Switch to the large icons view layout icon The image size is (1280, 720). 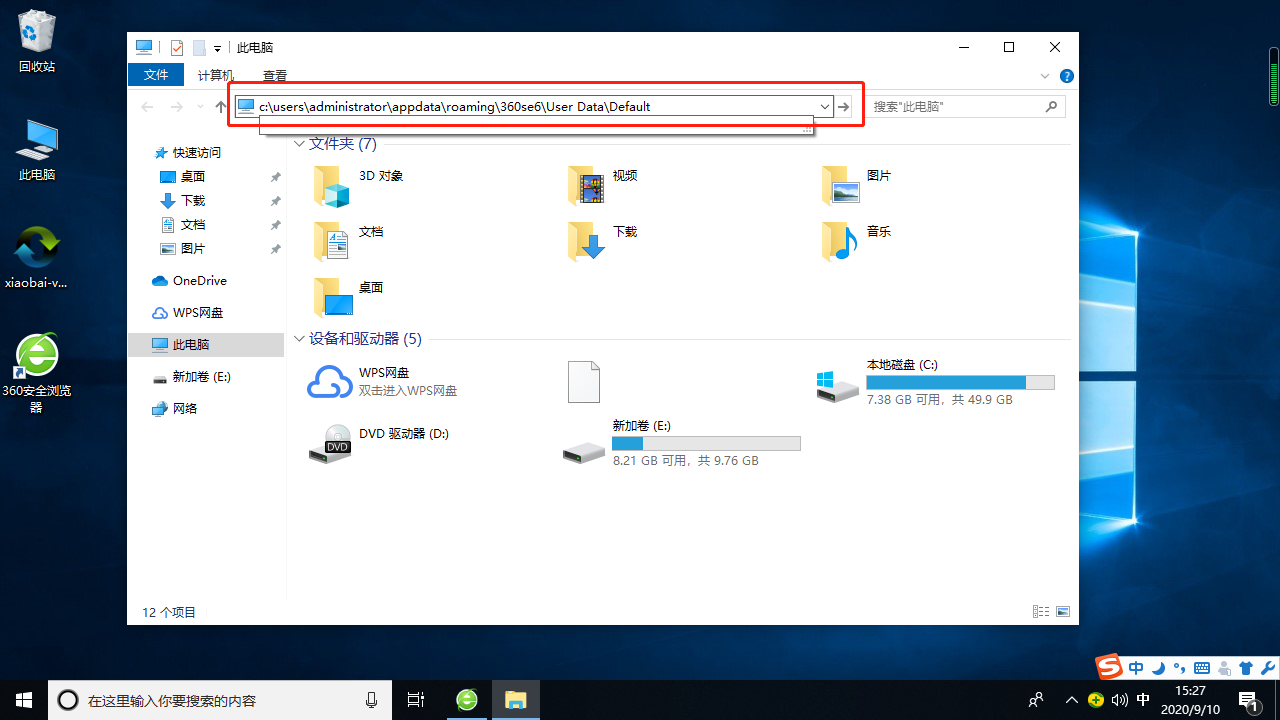coord(1063,612)
